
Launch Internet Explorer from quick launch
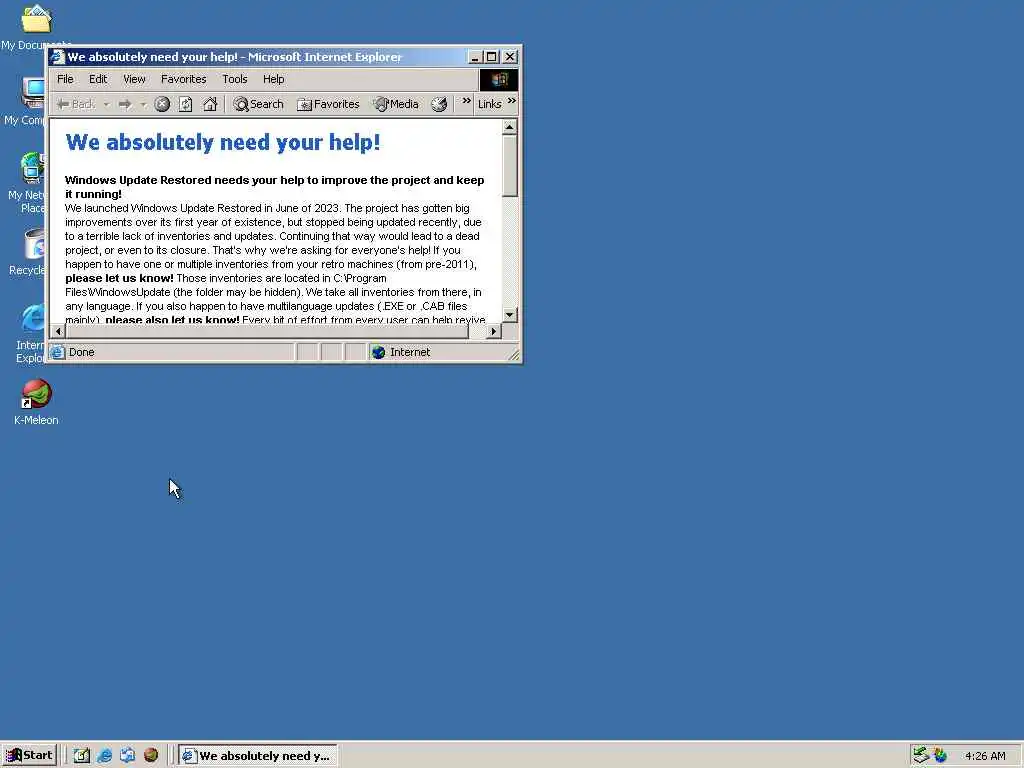[x=104, y=756]
